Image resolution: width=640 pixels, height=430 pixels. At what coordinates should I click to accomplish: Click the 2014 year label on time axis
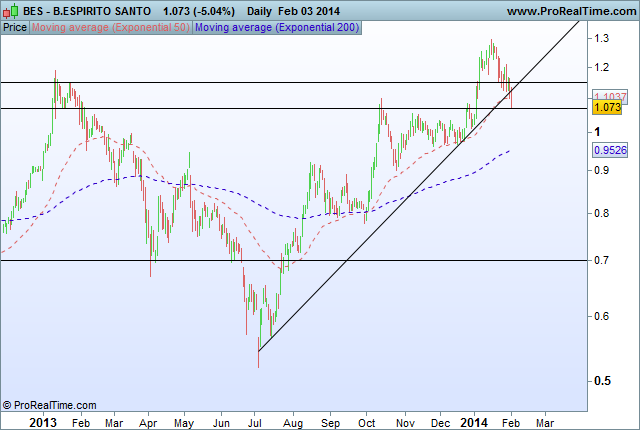pos(474,423)
